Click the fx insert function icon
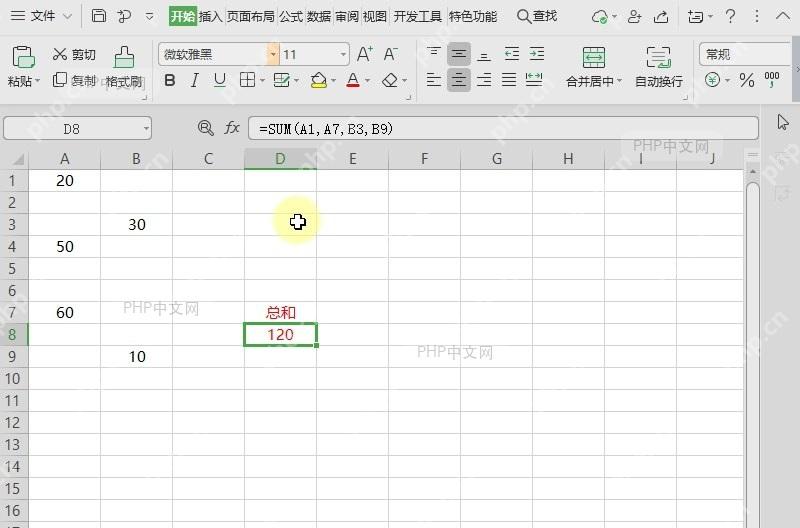 (232, 128)
